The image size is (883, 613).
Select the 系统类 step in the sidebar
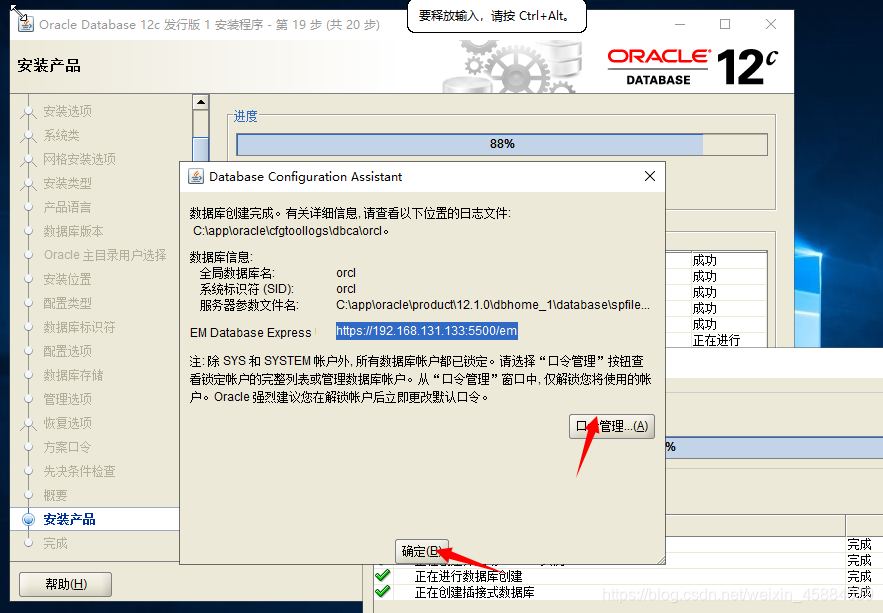click(x=61, y=135)
